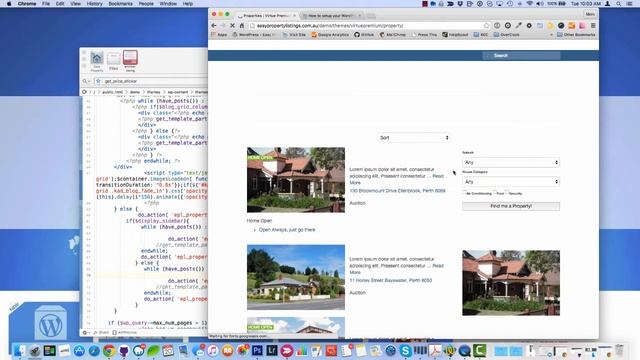This screenshot has width=640, height=360.
Task: Open Skype from the Dock
Action: tap(405, 351)
